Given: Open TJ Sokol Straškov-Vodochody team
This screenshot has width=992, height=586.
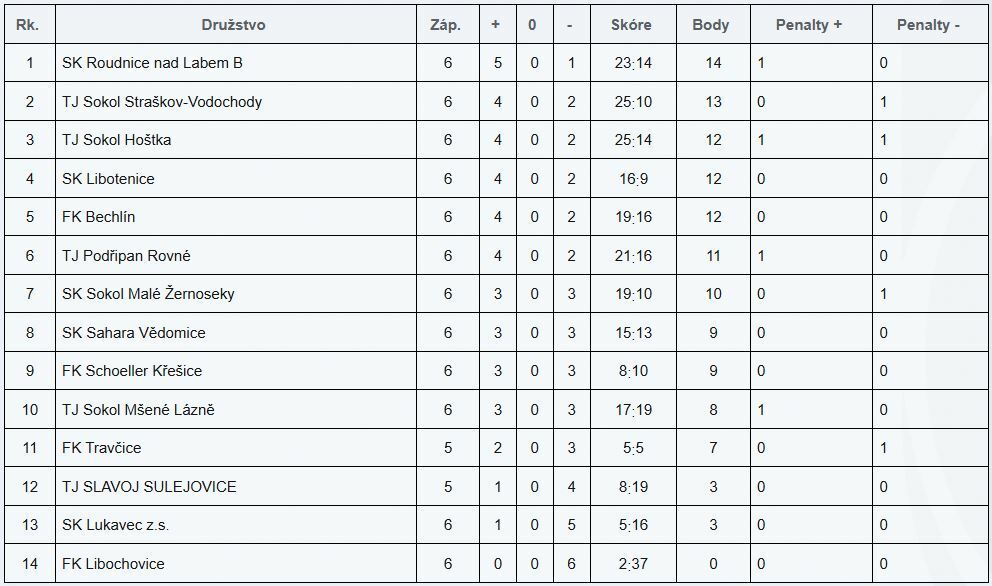Looking at the screenshot, I should [162, 102].
